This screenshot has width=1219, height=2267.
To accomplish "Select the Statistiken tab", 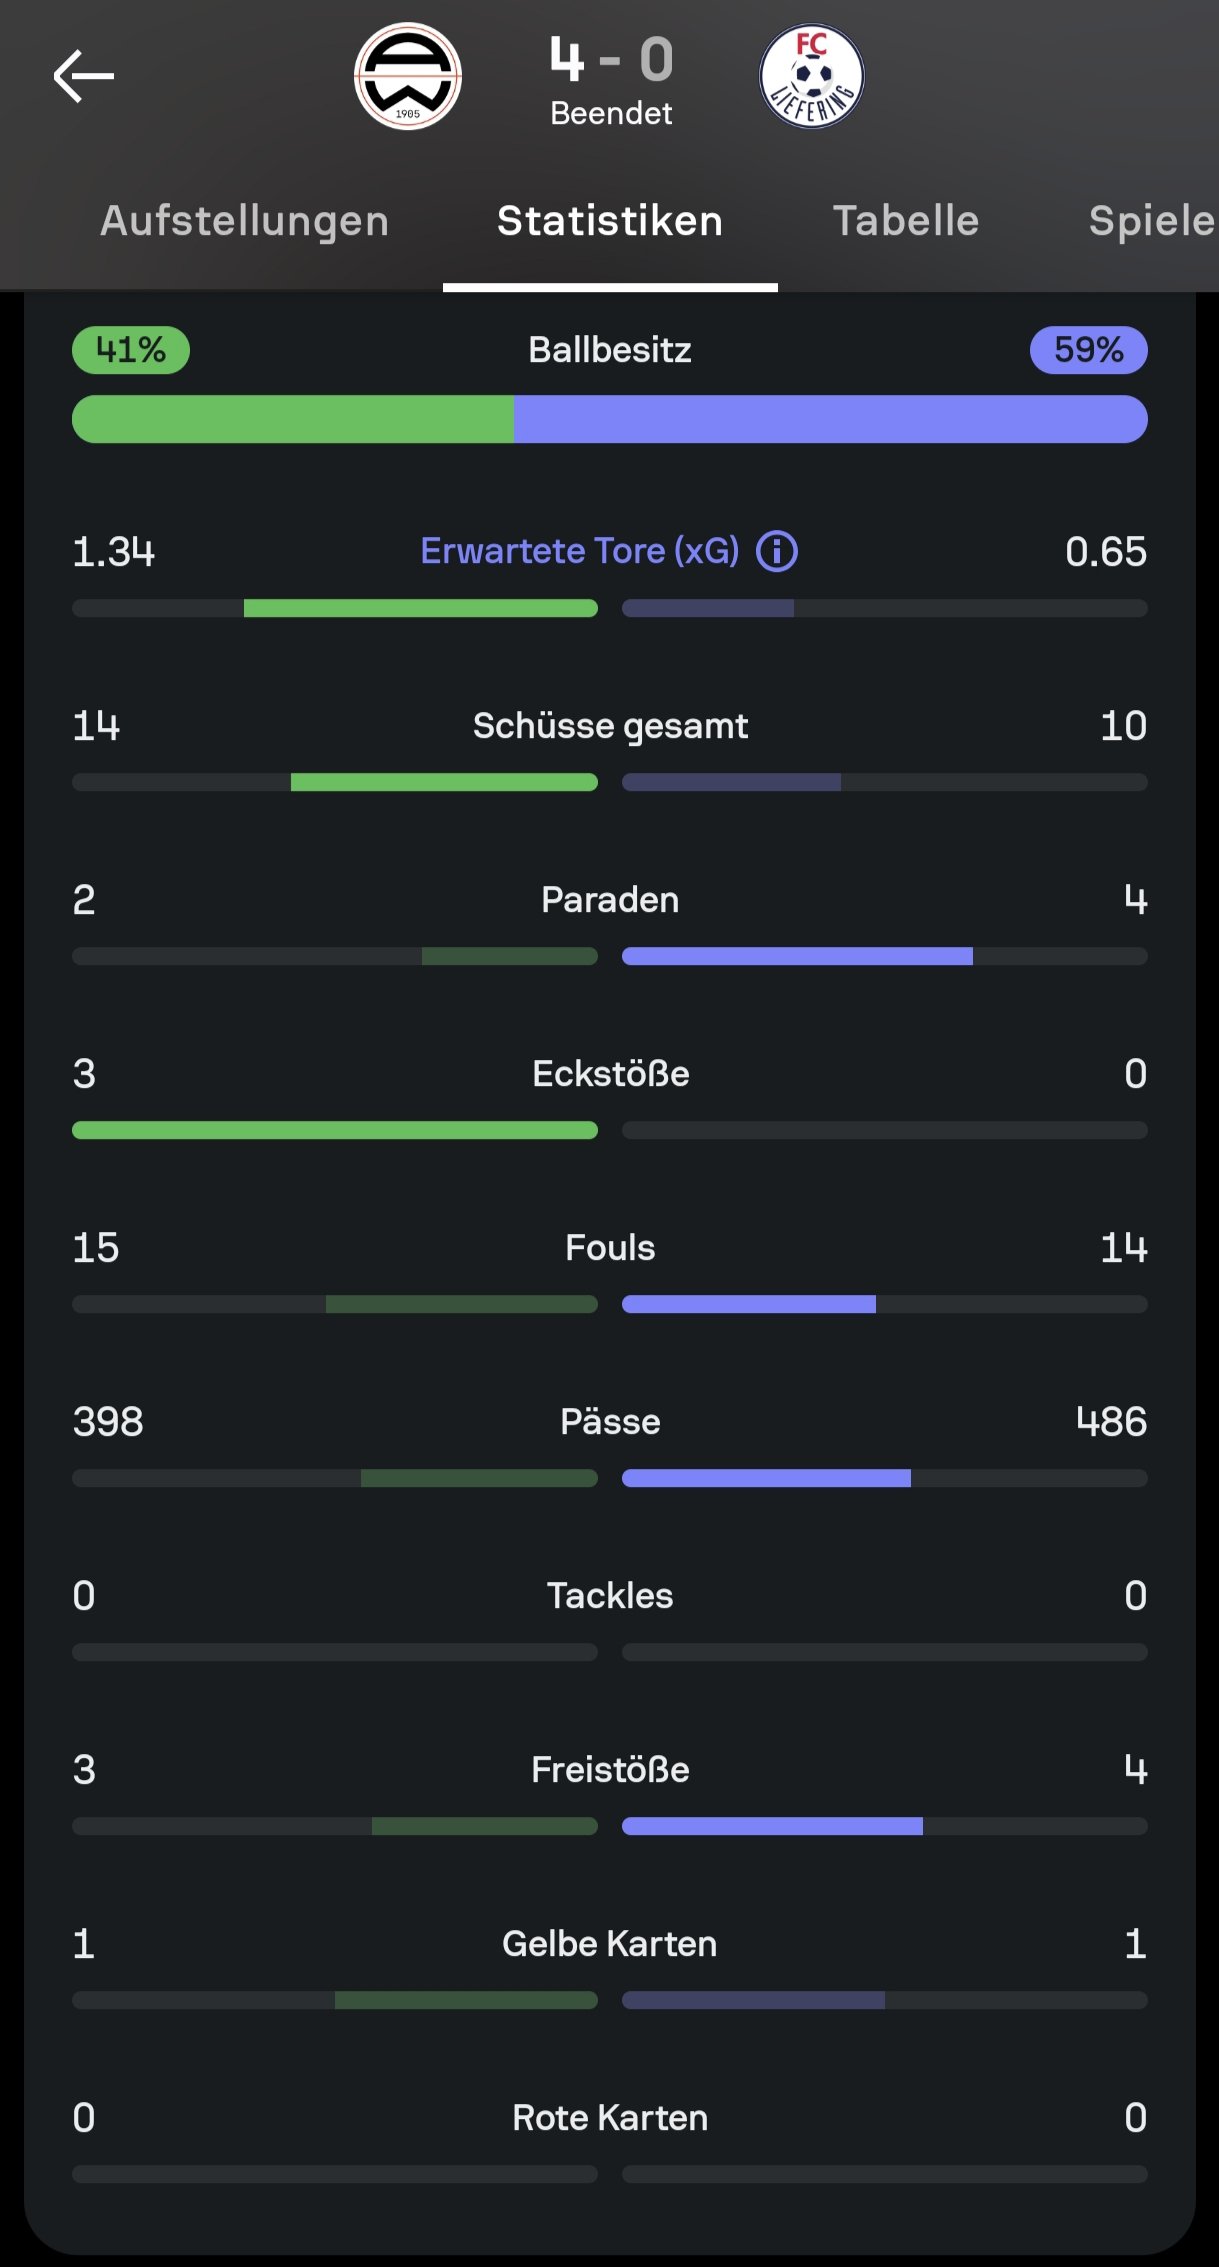I will [x=610, y=221].
